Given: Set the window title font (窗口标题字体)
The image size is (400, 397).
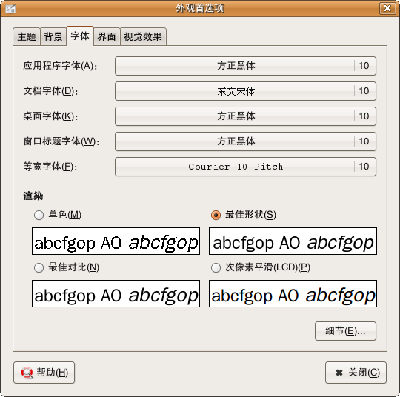Looking at the screenshot, I should tap(246, 141).
